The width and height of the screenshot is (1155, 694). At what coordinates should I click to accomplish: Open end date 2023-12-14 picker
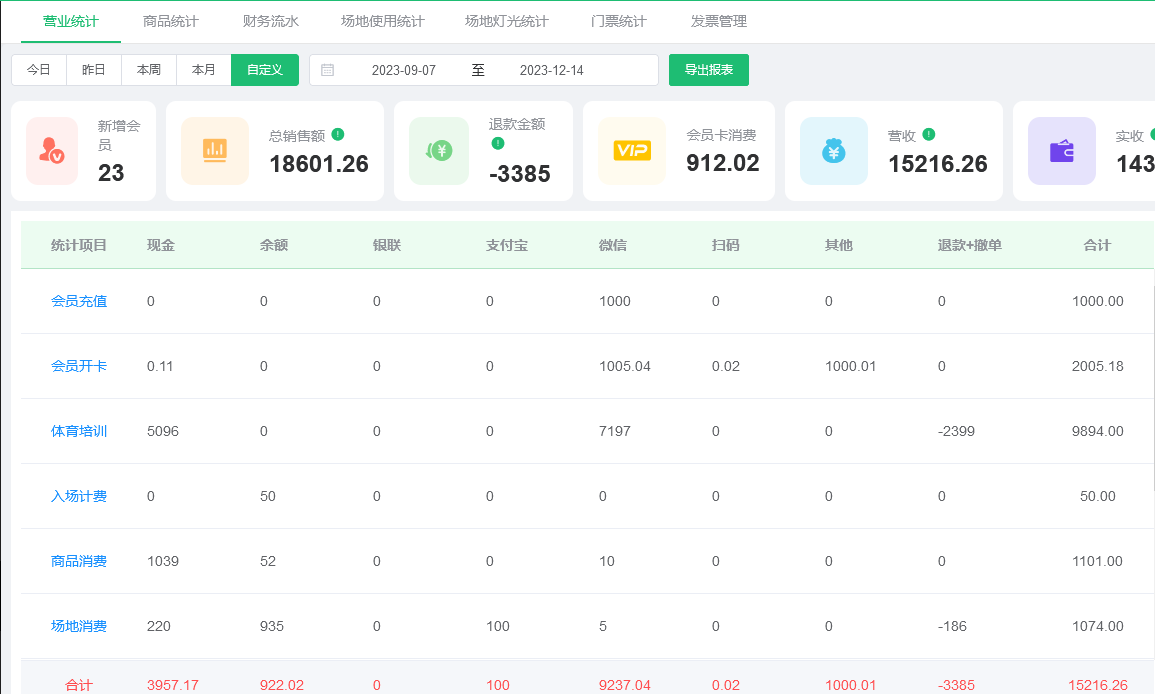tap(551, 70)
